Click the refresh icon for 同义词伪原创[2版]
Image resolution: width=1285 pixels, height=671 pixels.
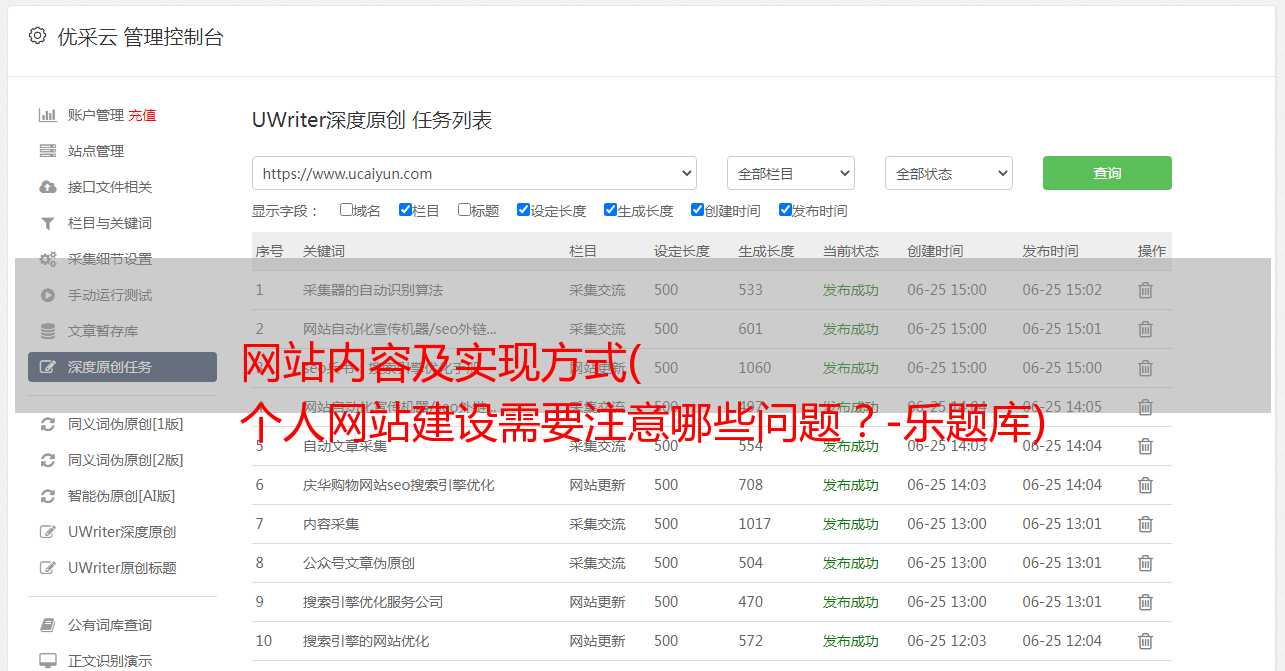[x=47, y=460]
